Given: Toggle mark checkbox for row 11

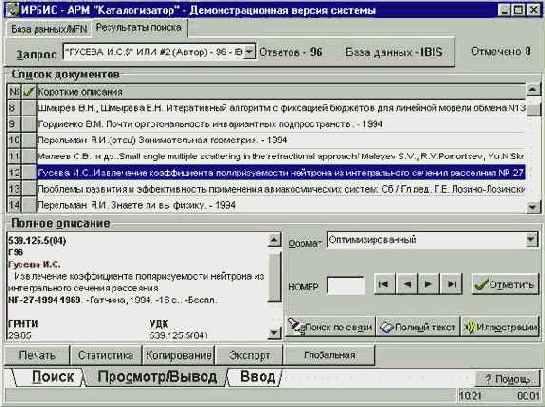Looking at the screenshot, I should tap(29, 156).
